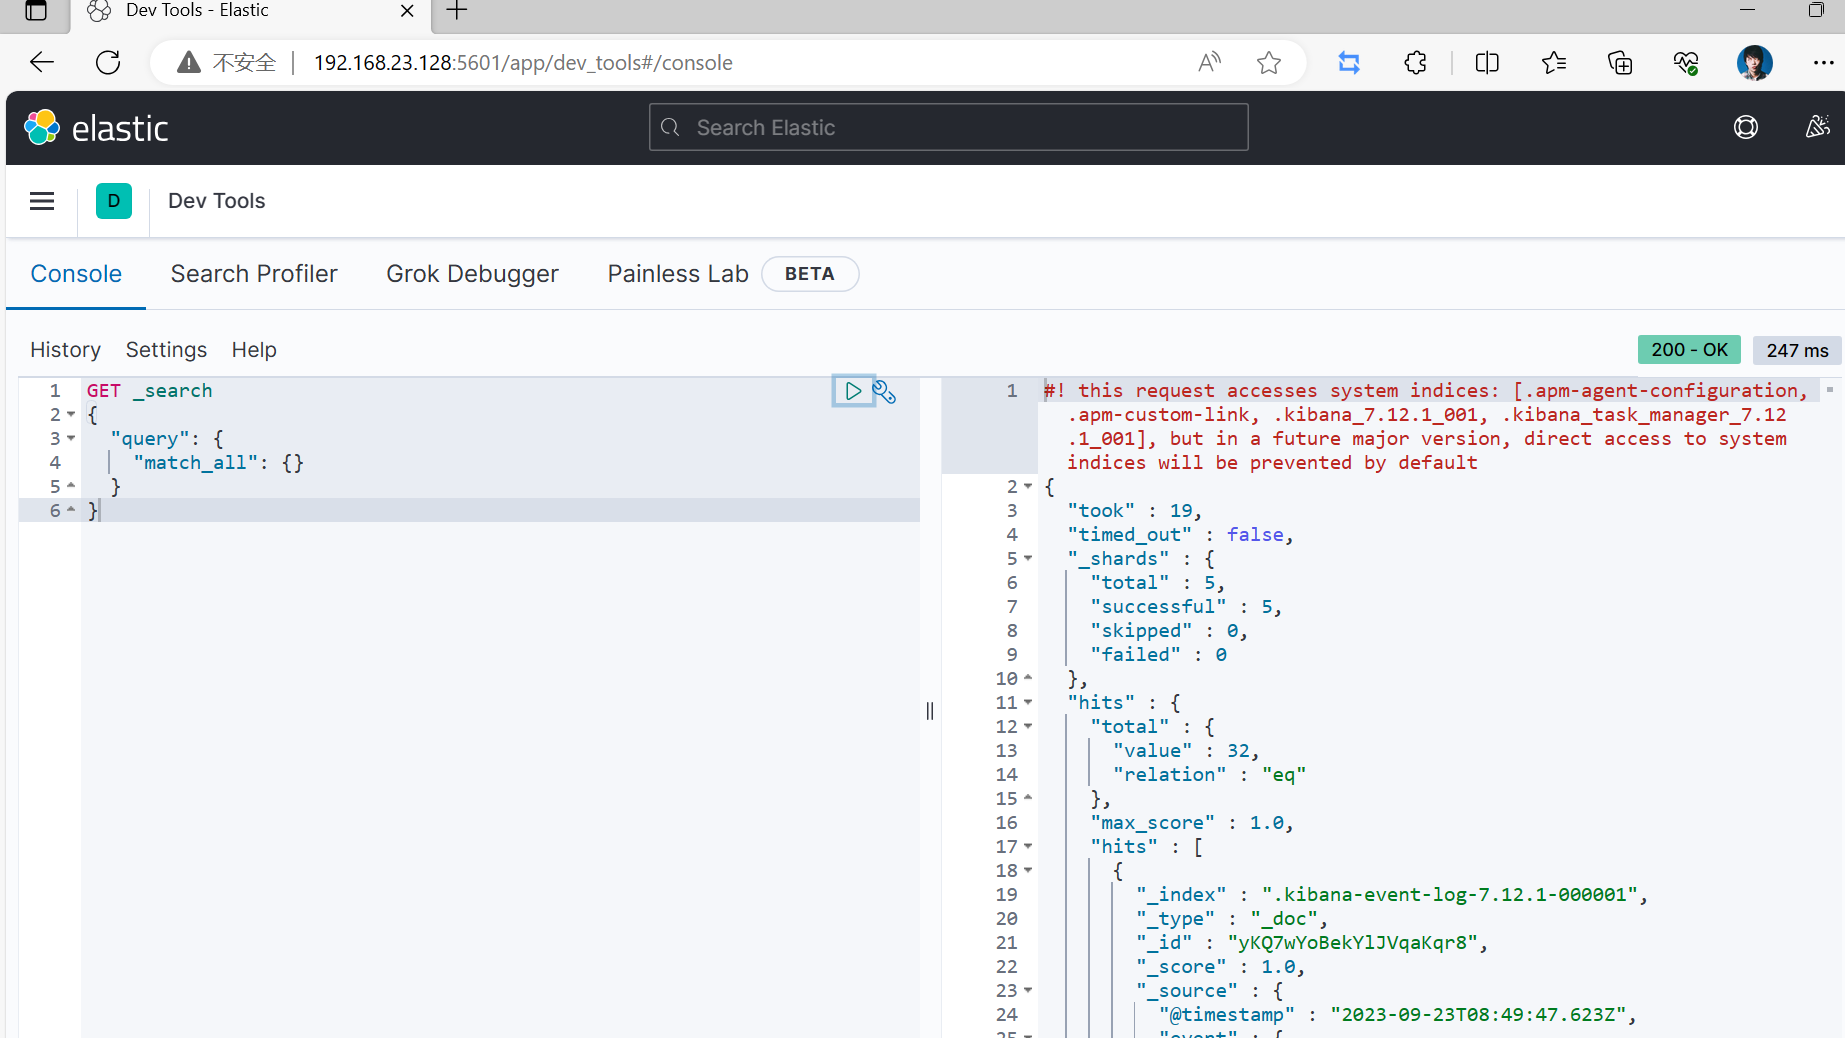
Task: Open the Kibana navigation hamburger menu
Action: [x=42, y=201]
